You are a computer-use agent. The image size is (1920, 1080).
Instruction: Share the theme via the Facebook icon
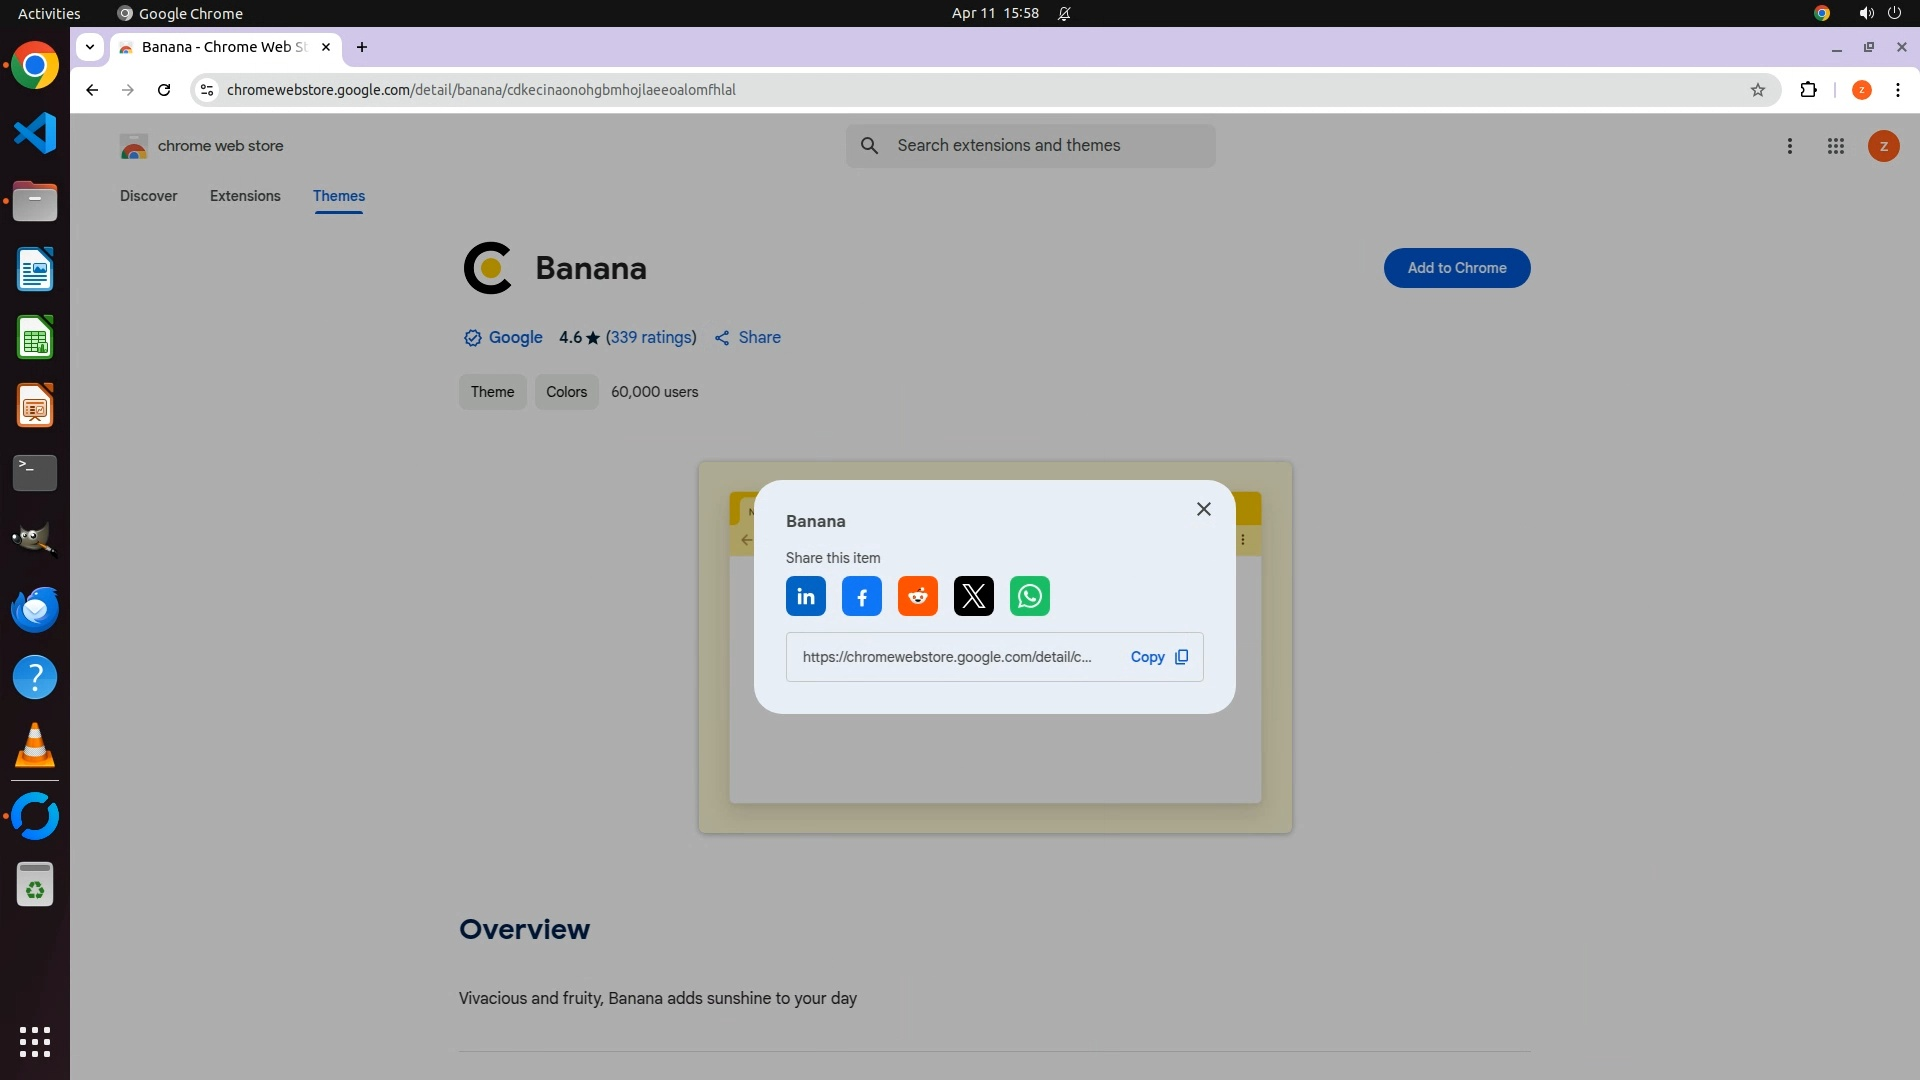(861, 597)
